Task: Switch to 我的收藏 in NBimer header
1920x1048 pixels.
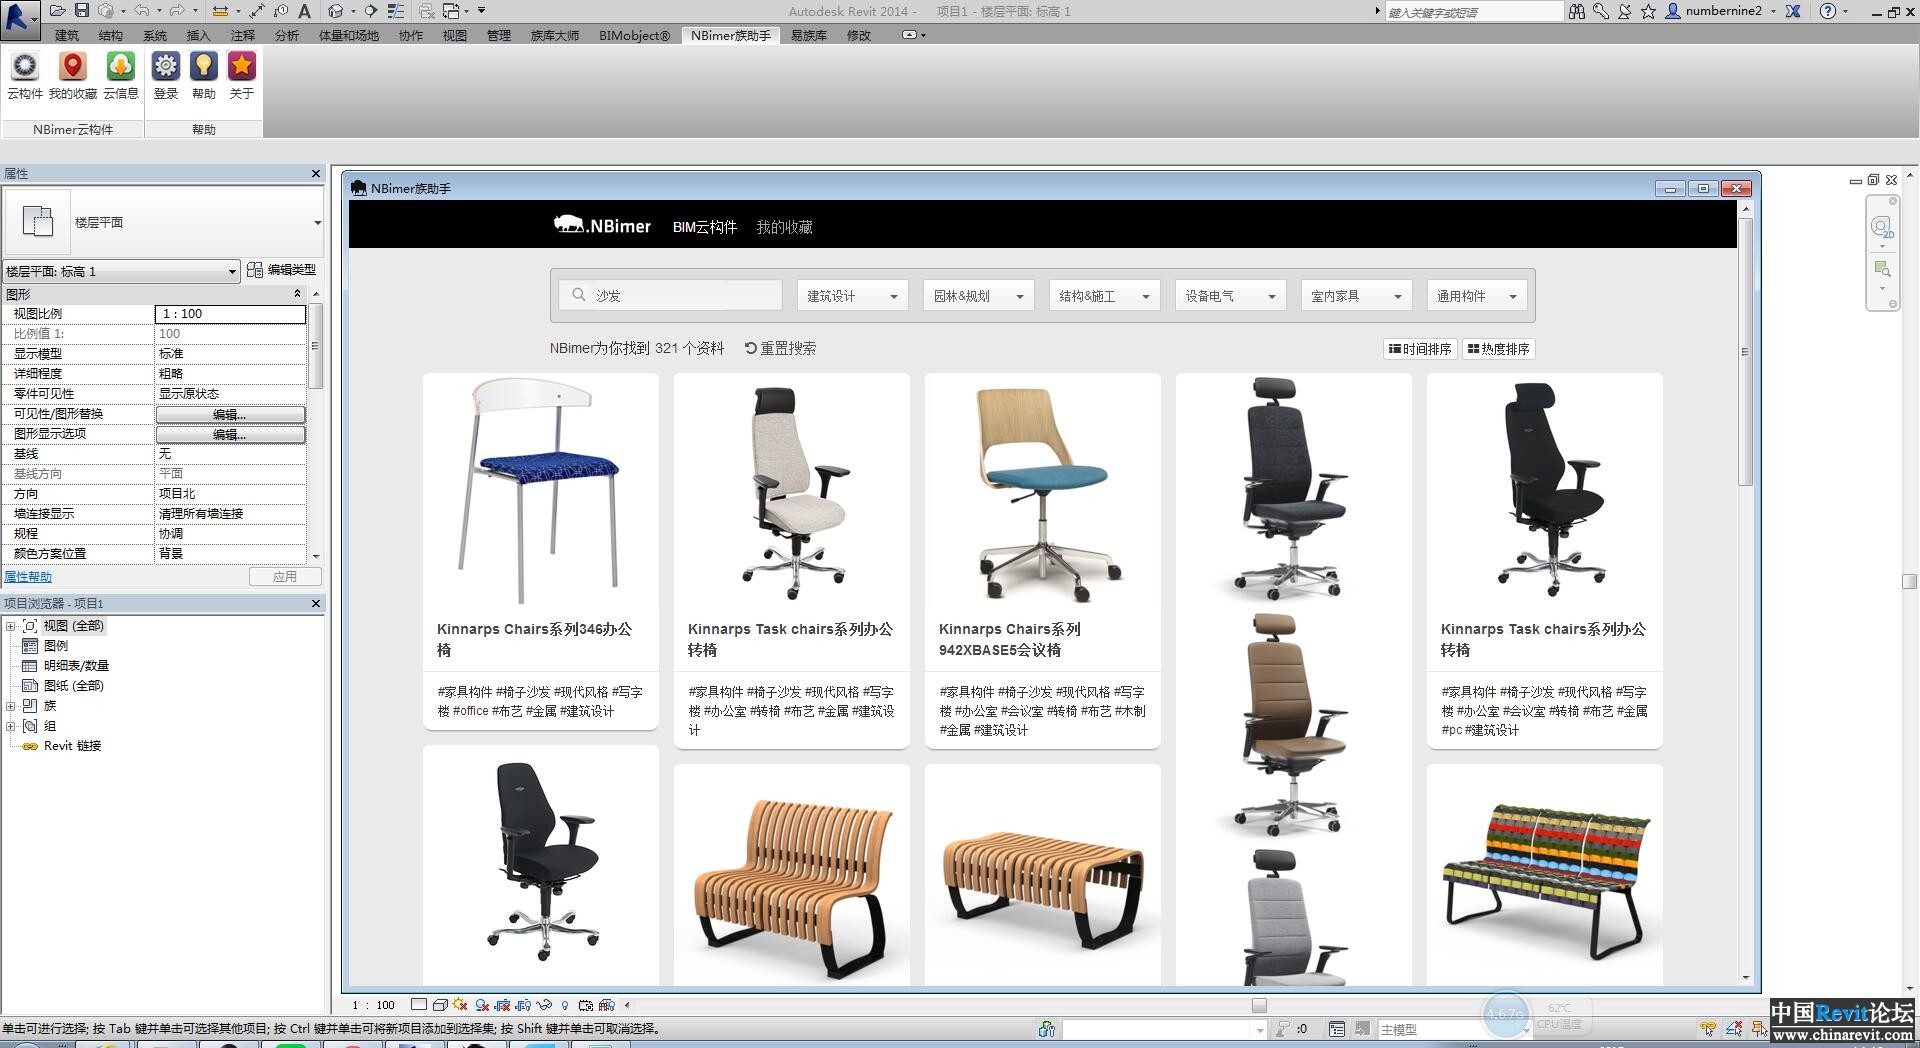Action: point(784,227)
